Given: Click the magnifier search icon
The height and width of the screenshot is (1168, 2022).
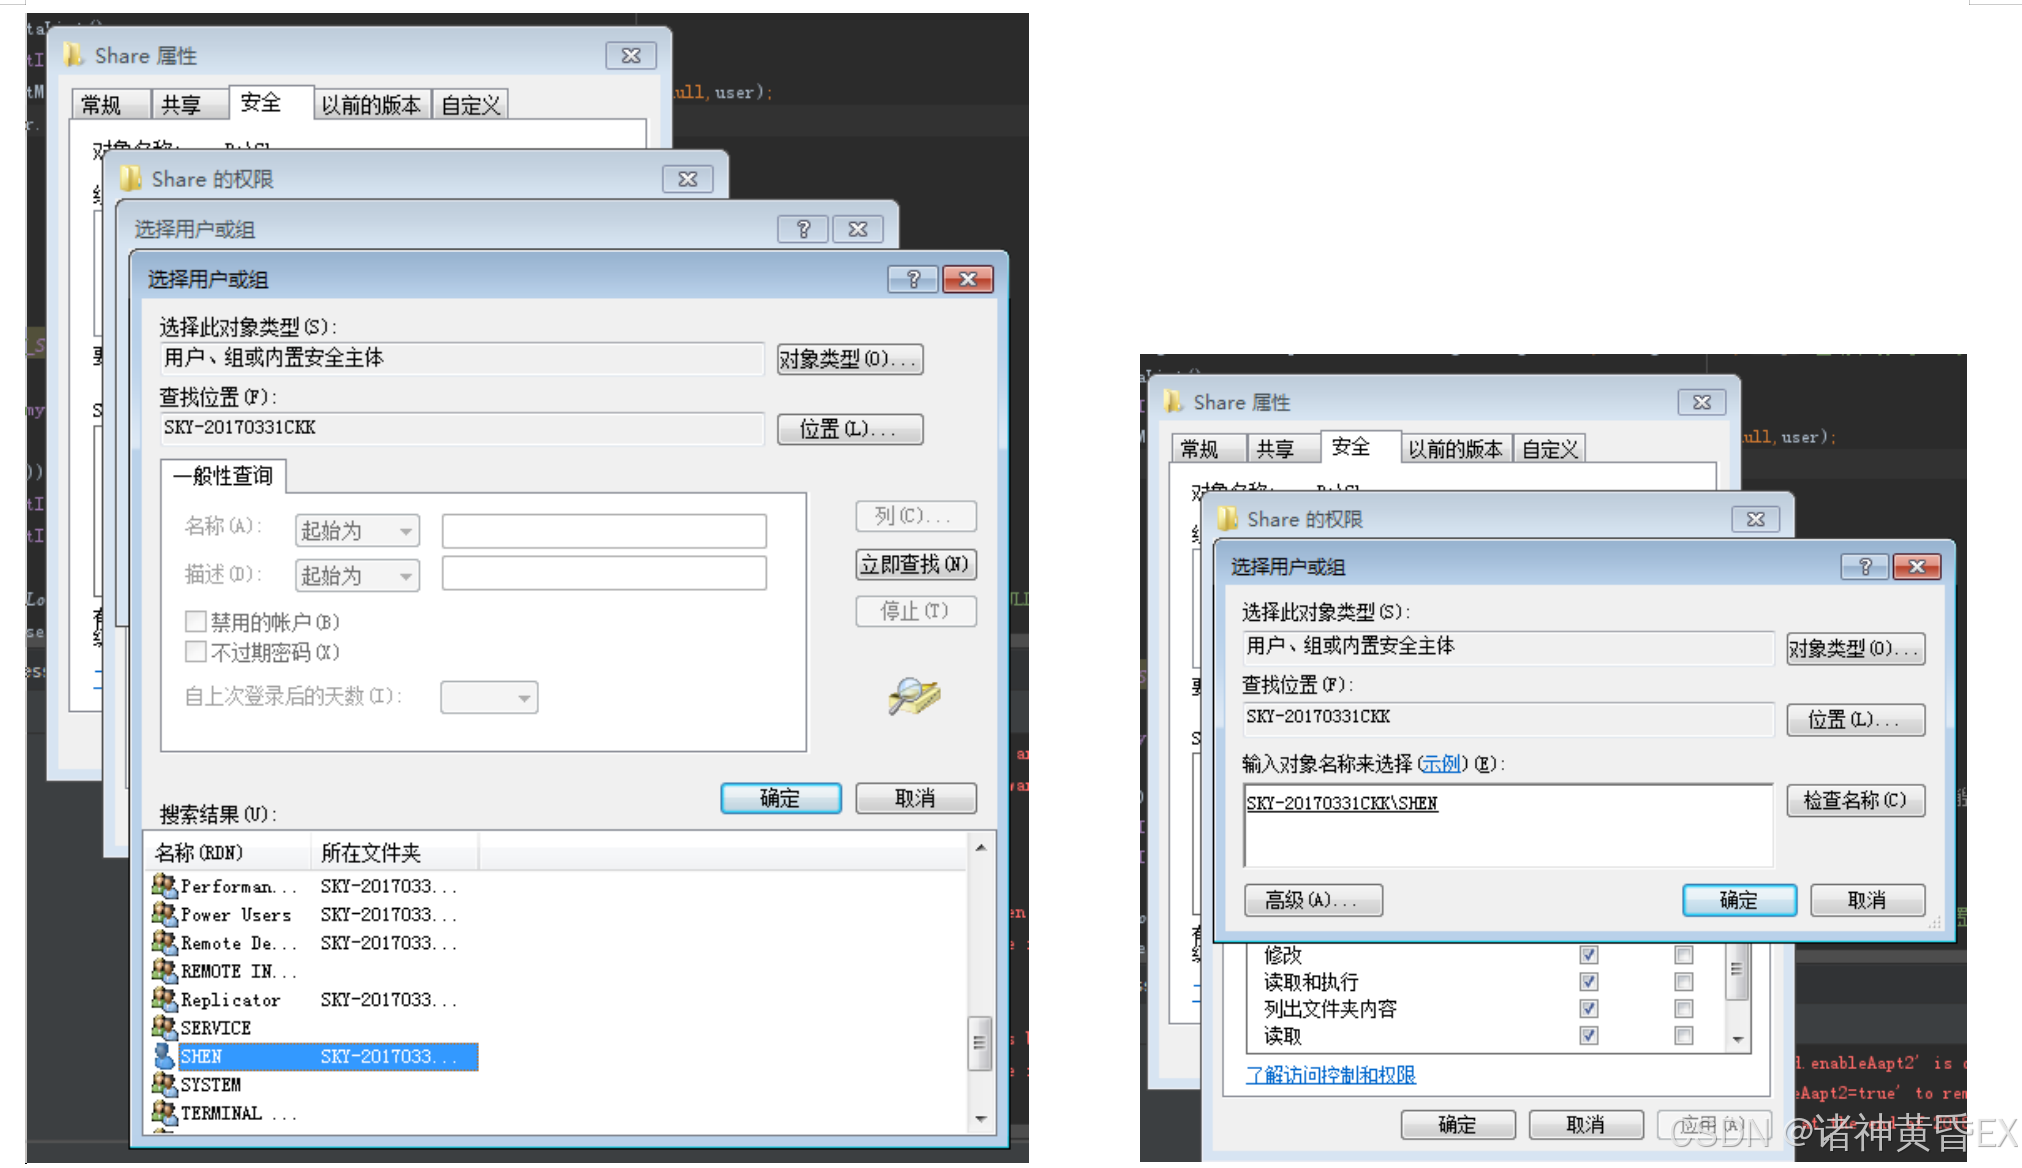Looking at the screenshot, I should tap(913, 696).
